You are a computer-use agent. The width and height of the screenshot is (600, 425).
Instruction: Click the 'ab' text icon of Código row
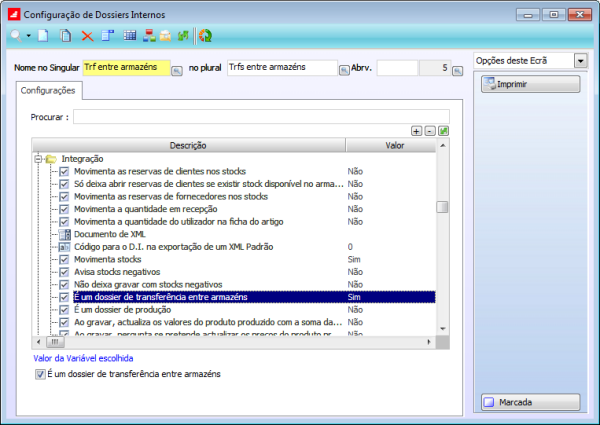[x=64, y=247]
